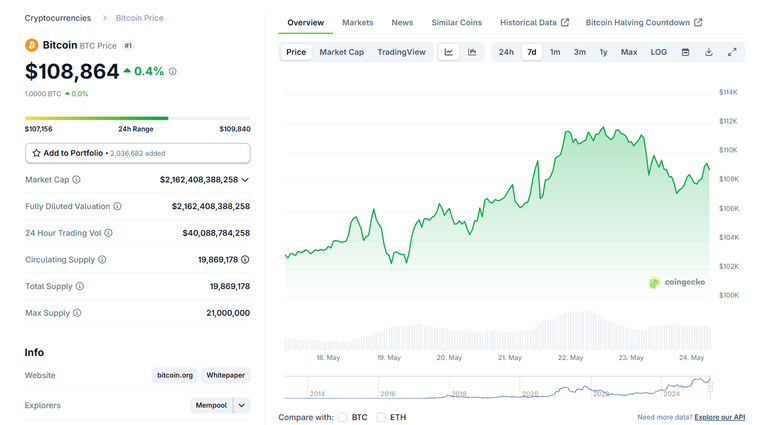Toggle LOG scale on the chart
Viewport: 768px width, 425px height.
click(658, 52)
